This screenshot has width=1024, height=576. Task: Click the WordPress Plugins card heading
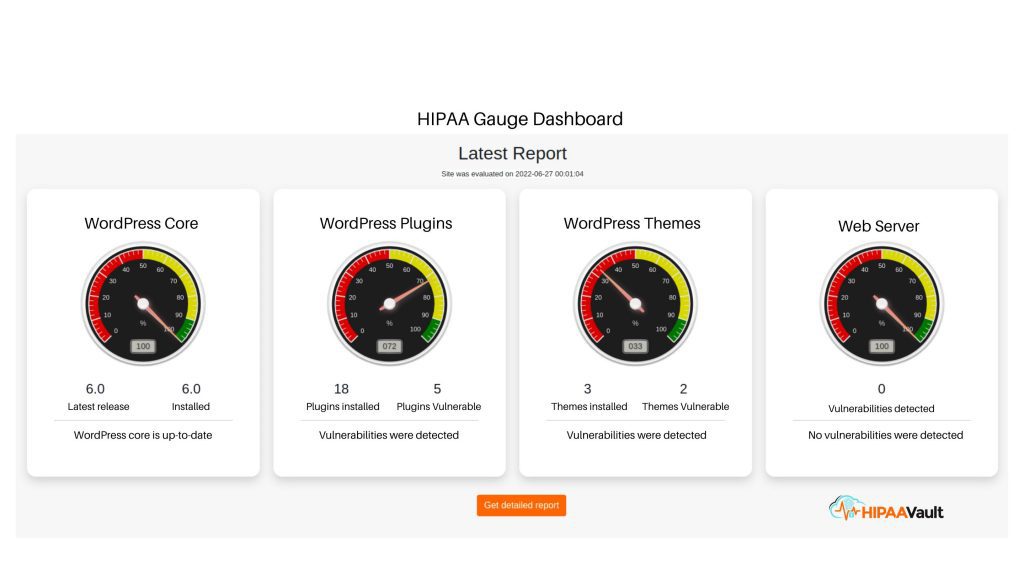[x=386, y=223]
